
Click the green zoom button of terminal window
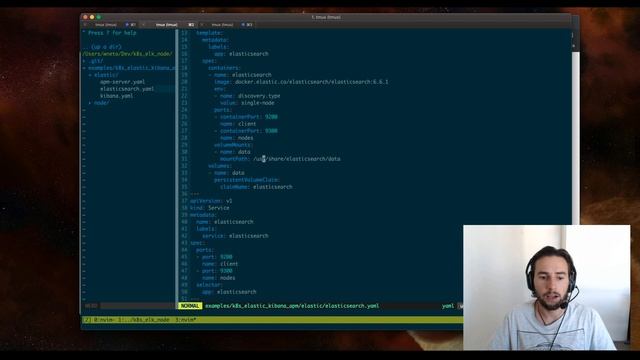pyautogui.click(x=98, y=17)
